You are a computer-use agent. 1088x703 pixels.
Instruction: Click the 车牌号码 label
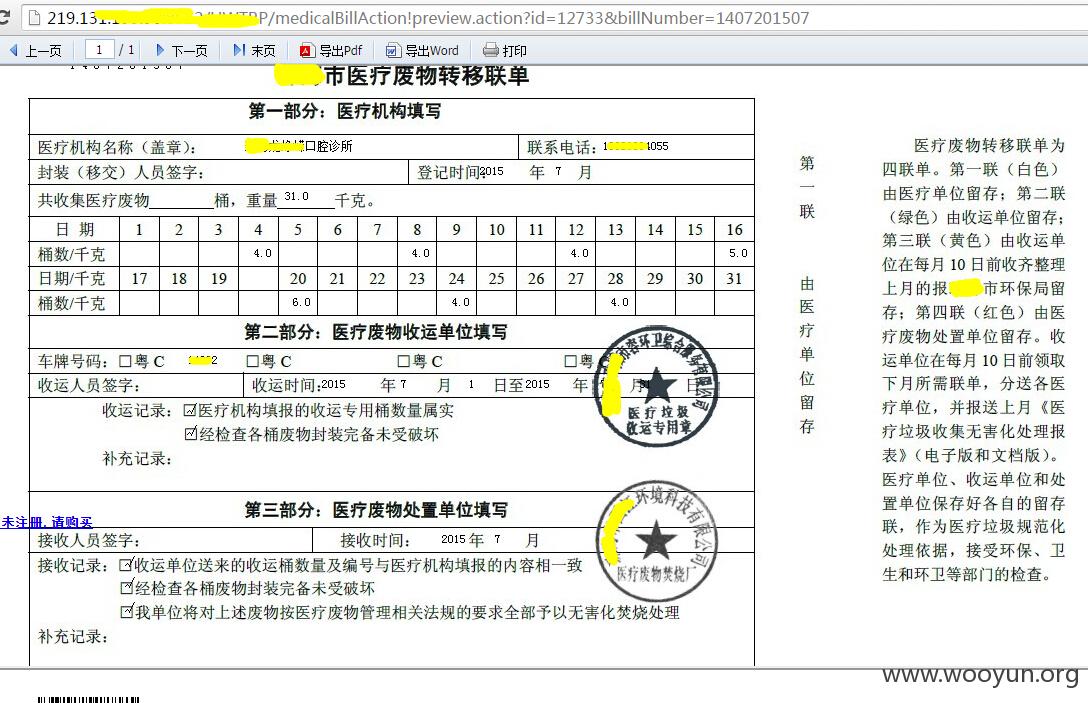pos(73,362)
